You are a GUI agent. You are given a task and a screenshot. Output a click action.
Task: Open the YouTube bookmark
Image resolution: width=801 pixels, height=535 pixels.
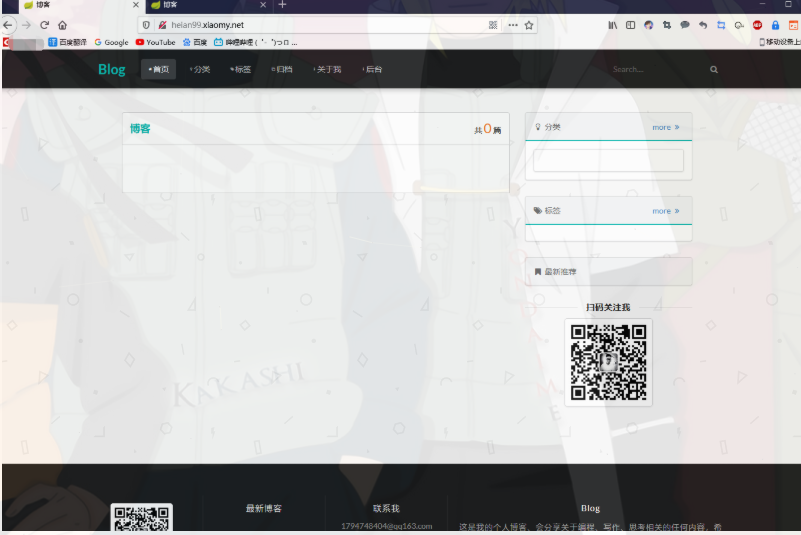pyautogui.click(x=155, y=42)
